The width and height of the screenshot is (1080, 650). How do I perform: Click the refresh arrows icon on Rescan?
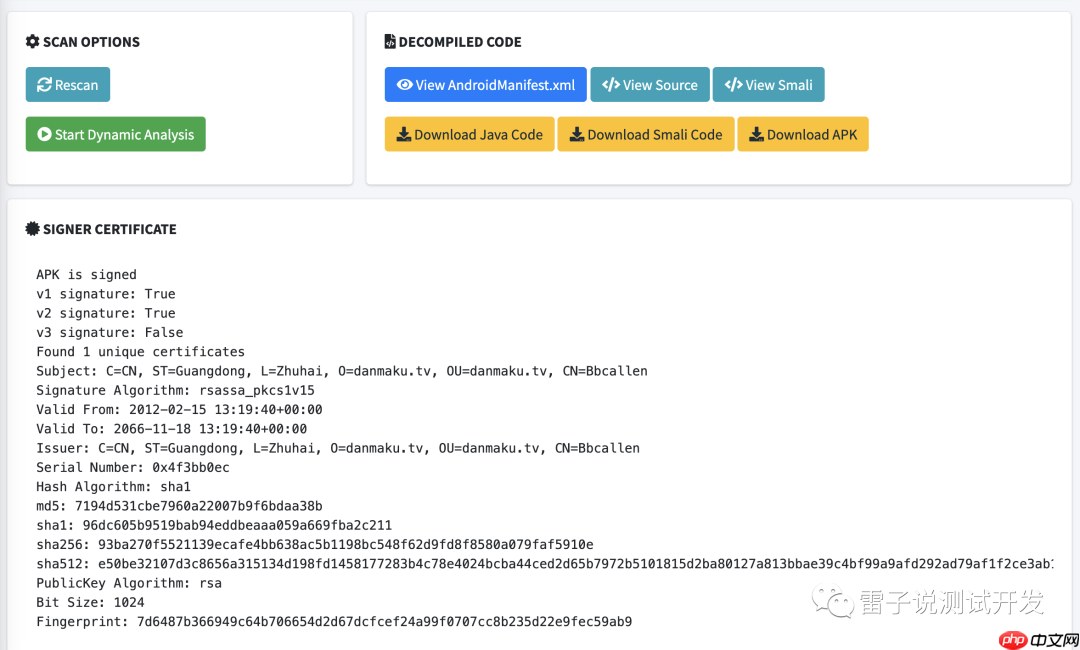[x=45, y=85]
